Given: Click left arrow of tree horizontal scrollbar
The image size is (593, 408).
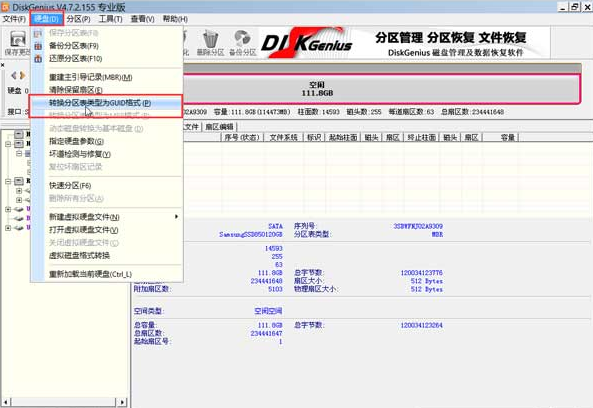Looking at the screenshot, I should pos(5,402).
